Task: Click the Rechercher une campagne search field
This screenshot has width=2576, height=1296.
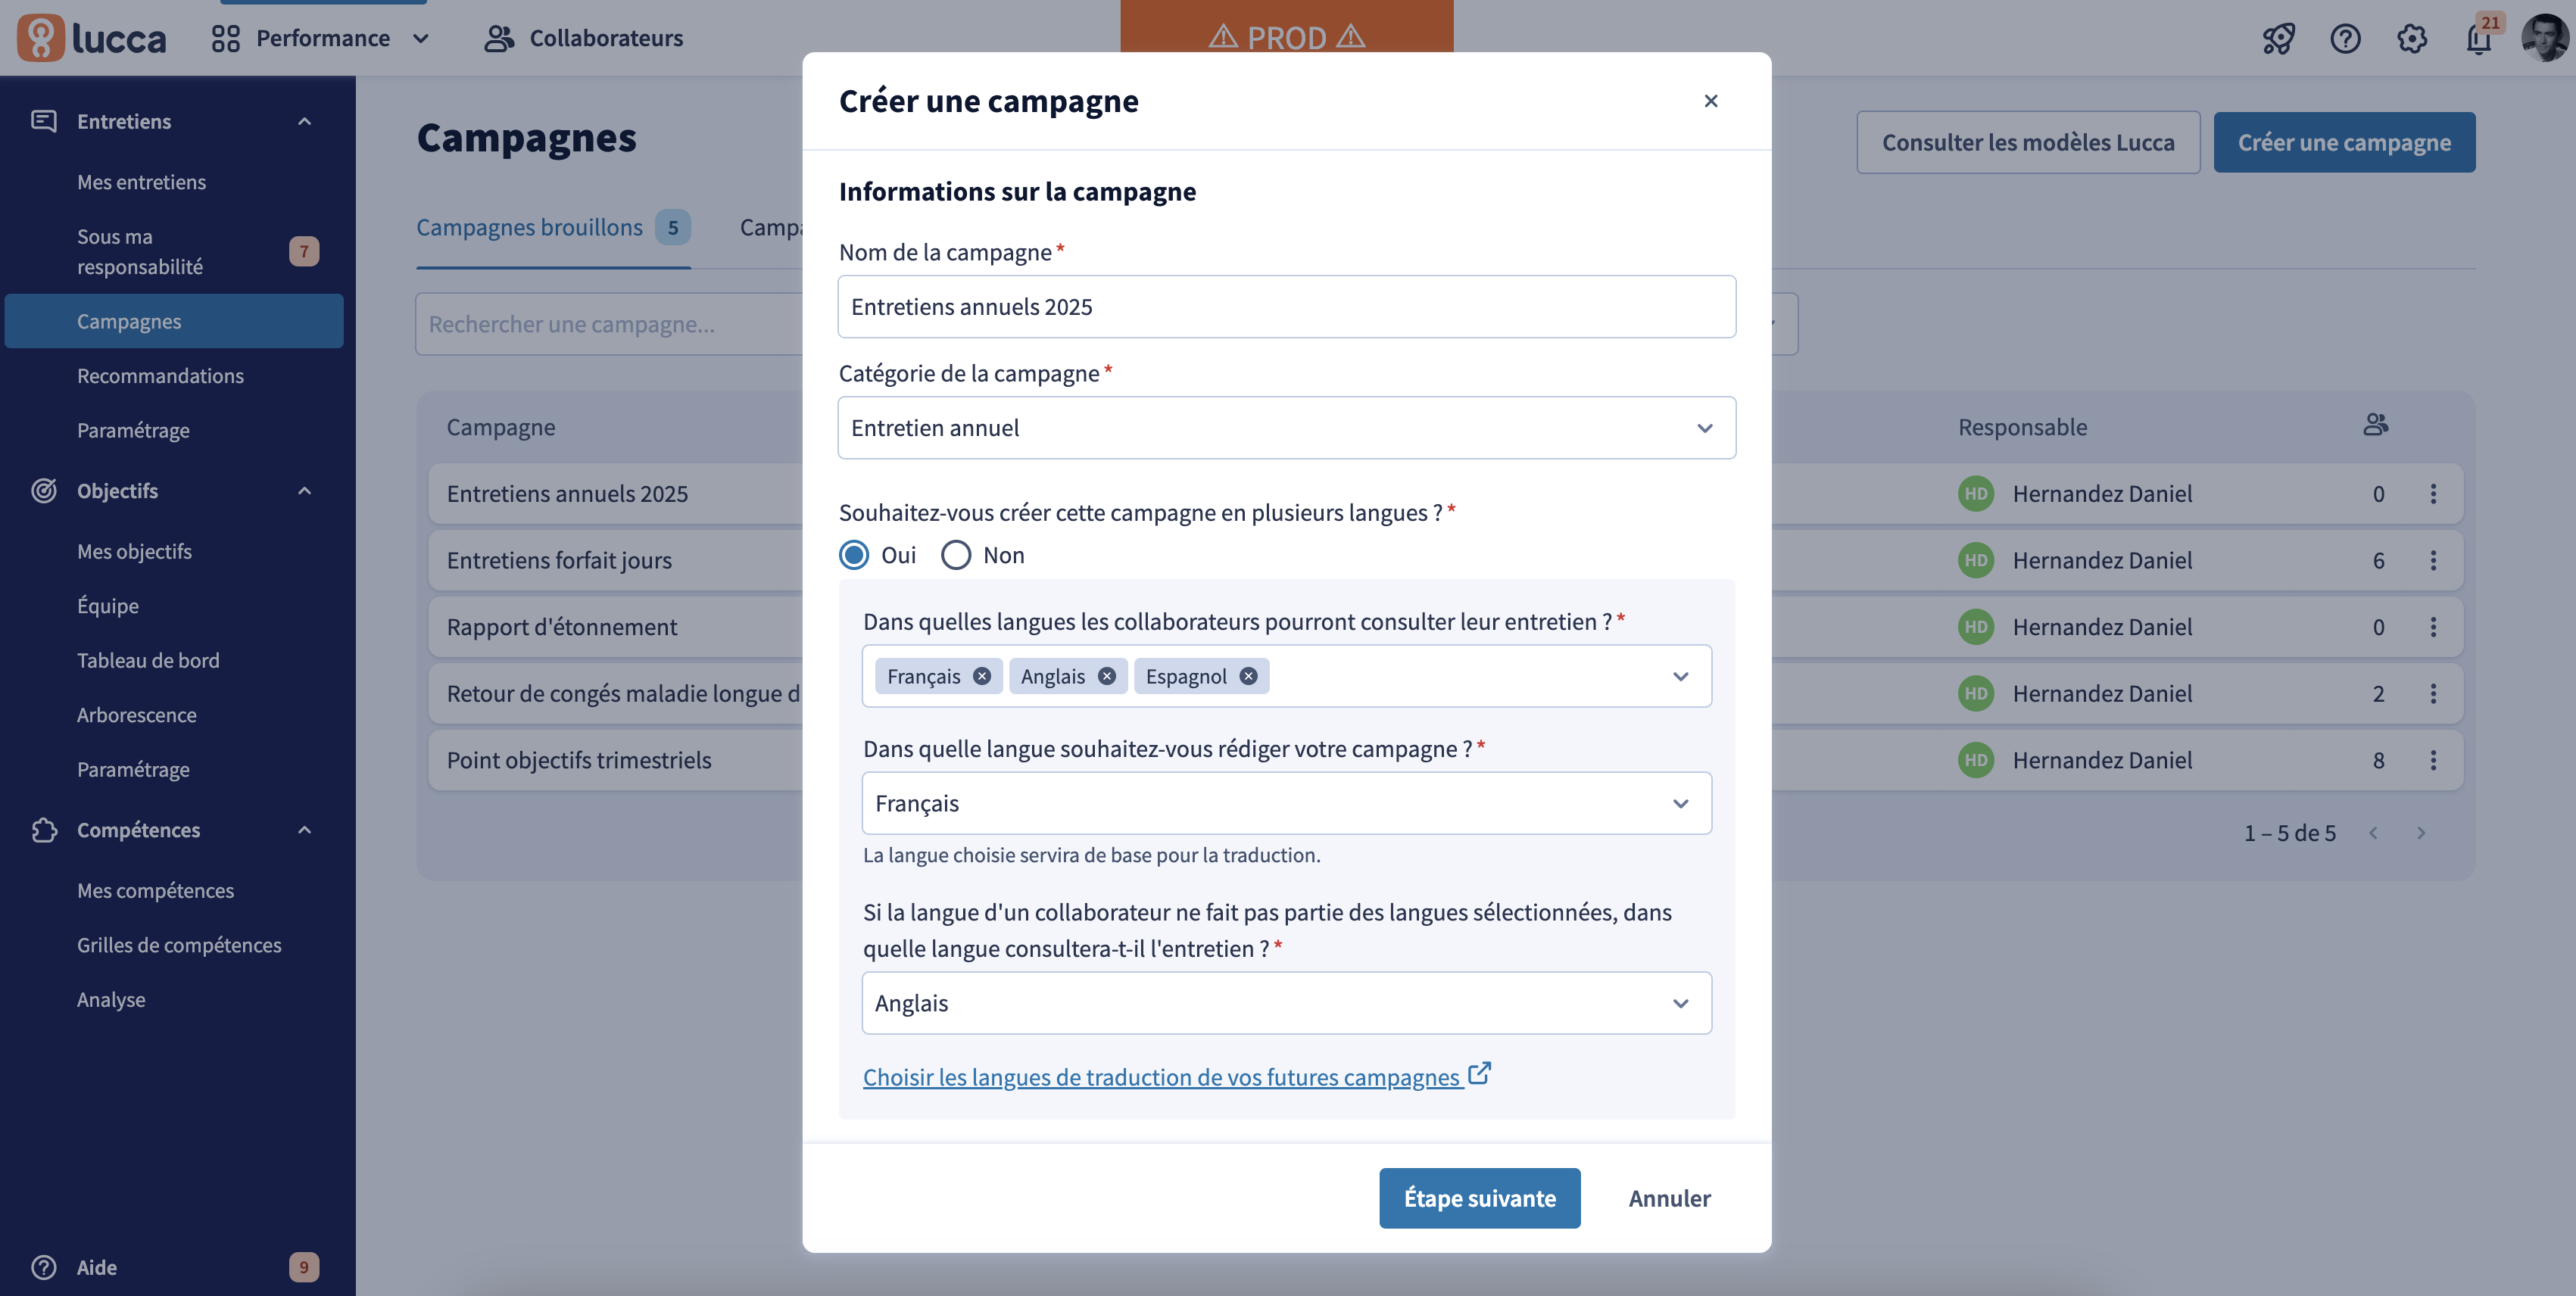Action: [x=610, y=324]
